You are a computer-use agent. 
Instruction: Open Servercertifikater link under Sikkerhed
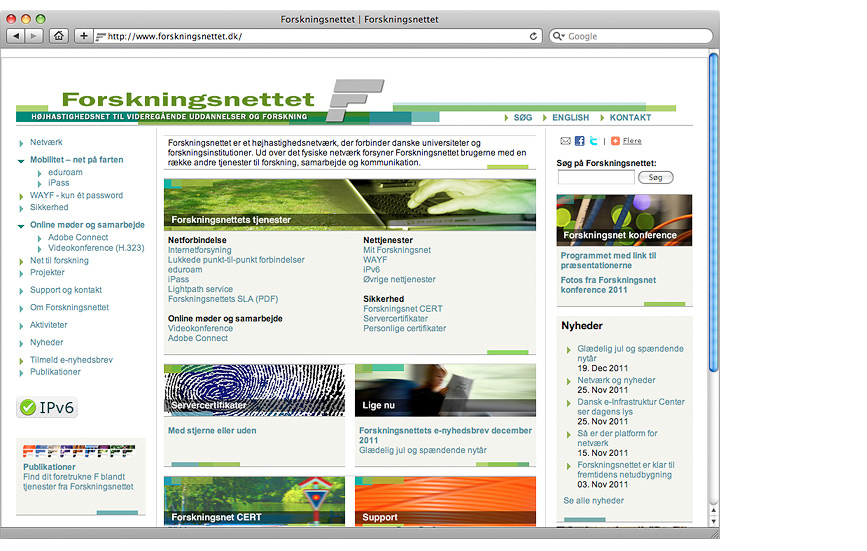tap(395, 319)
